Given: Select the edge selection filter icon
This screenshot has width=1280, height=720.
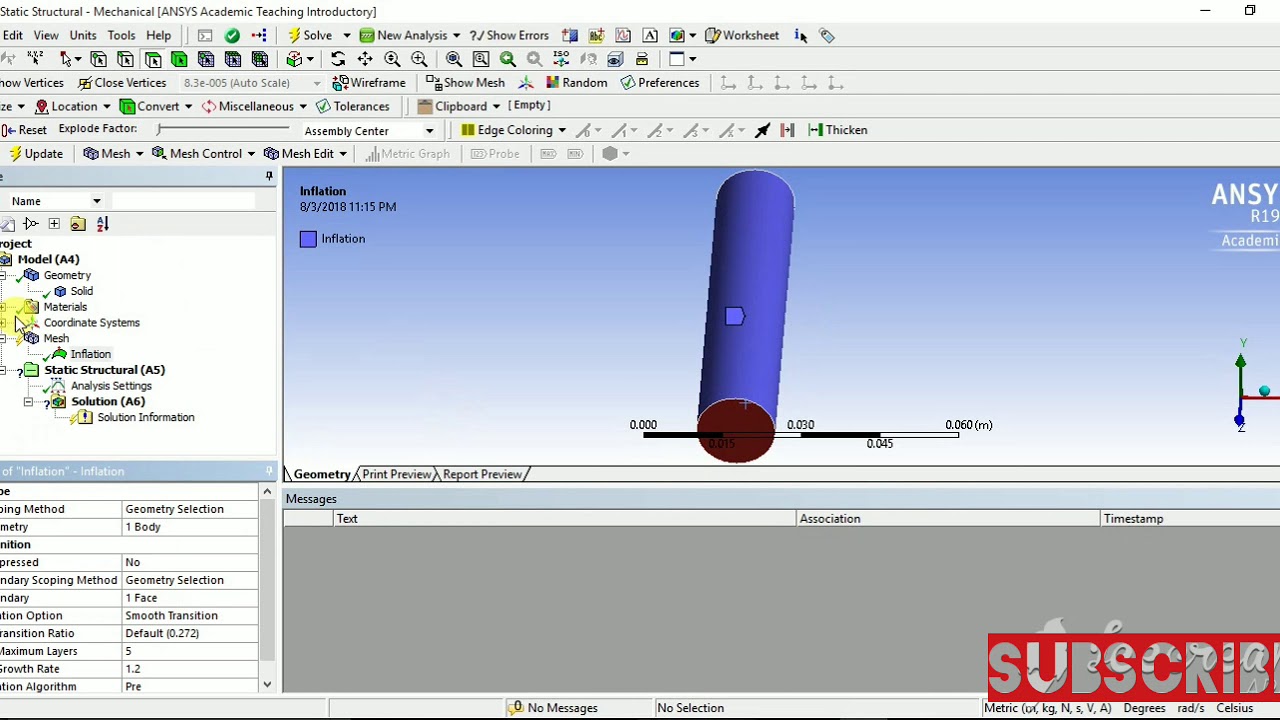Looking at the screenshot, I should (x=126, y=59).
